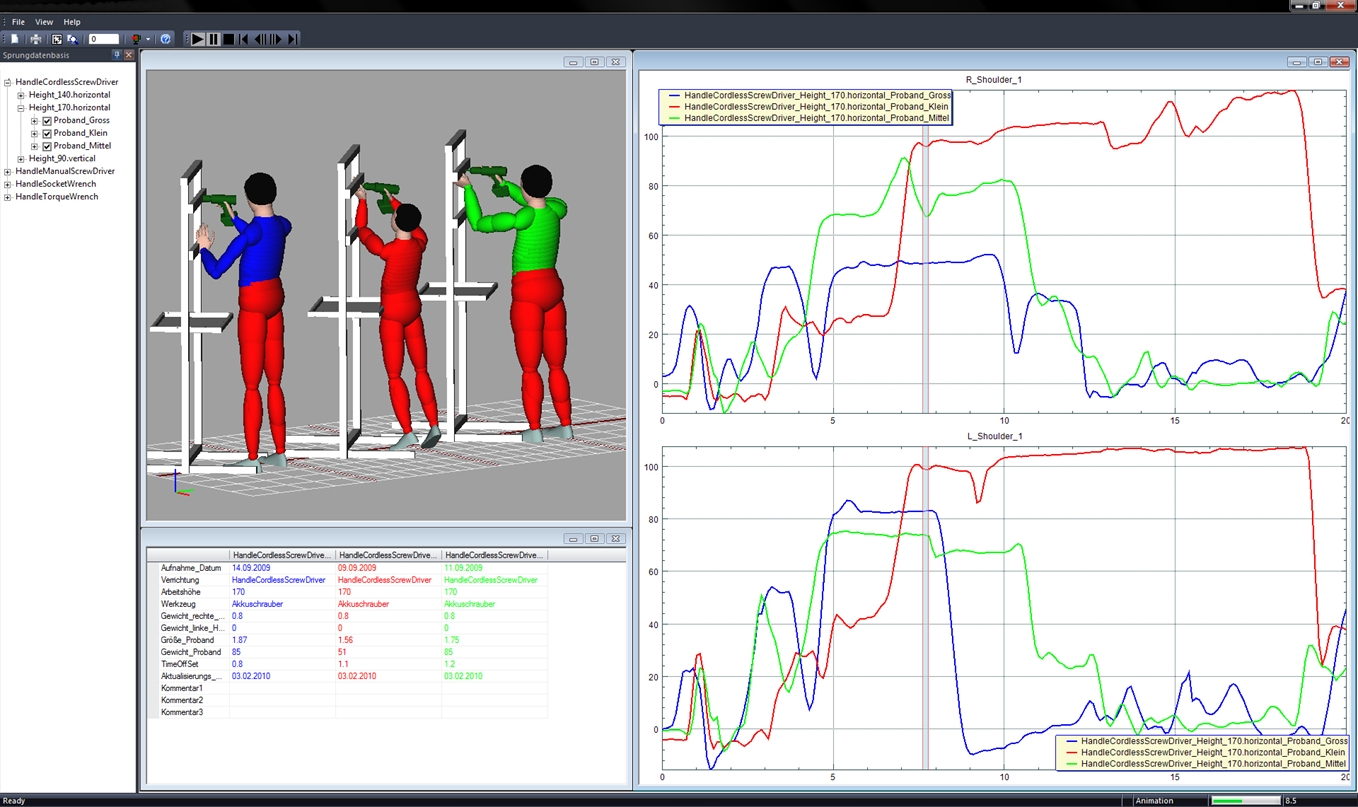This screenshot has width=1358, height=807.
Task: Expand the Proband_Klein node
Action: pos(35,133)
